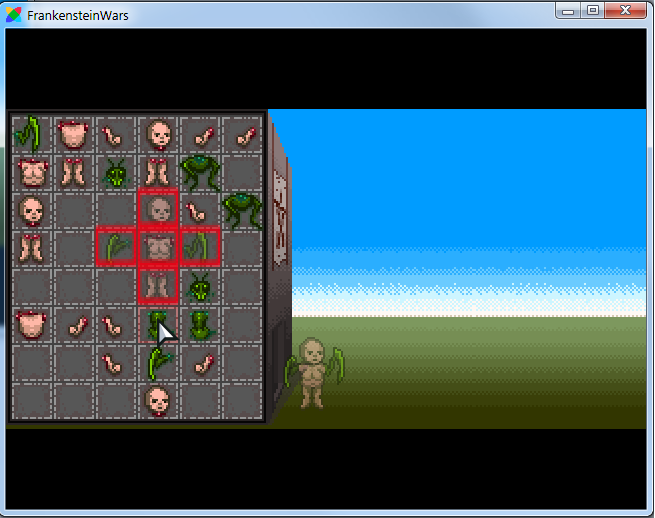Select the human legs in the leftmost column

(31, 248)
